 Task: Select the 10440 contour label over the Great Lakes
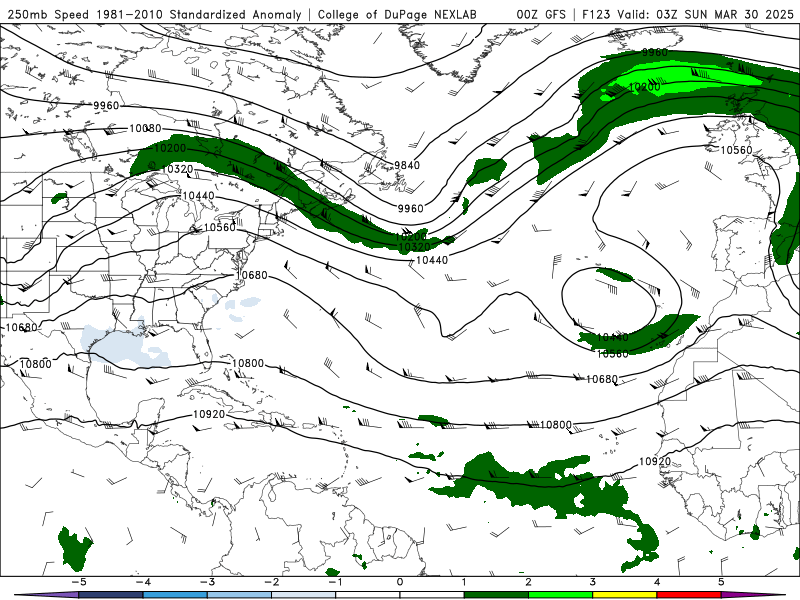point(198,196)
